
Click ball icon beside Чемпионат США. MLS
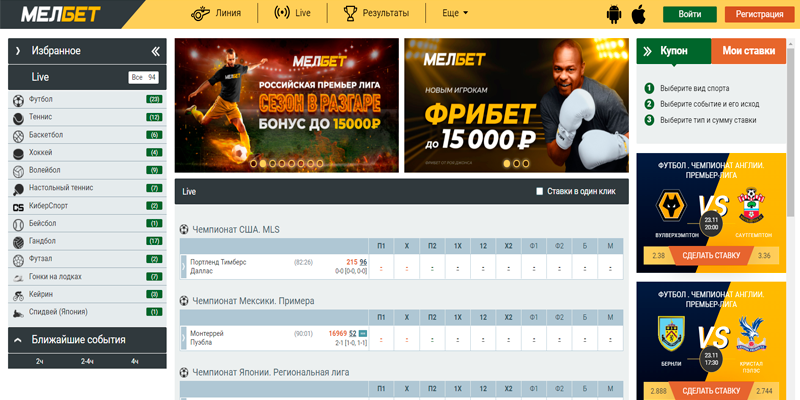pyautogui.click(x=184, y=230)
